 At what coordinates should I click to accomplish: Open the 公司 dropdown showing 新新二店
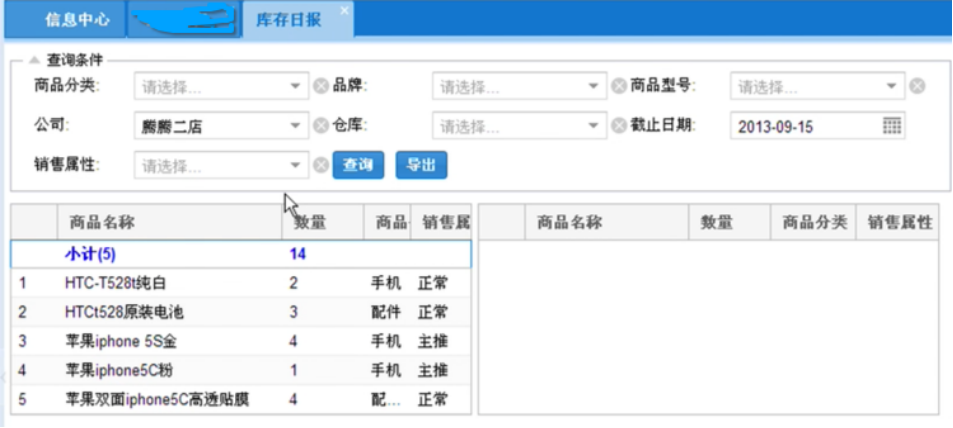coord(295,126)
